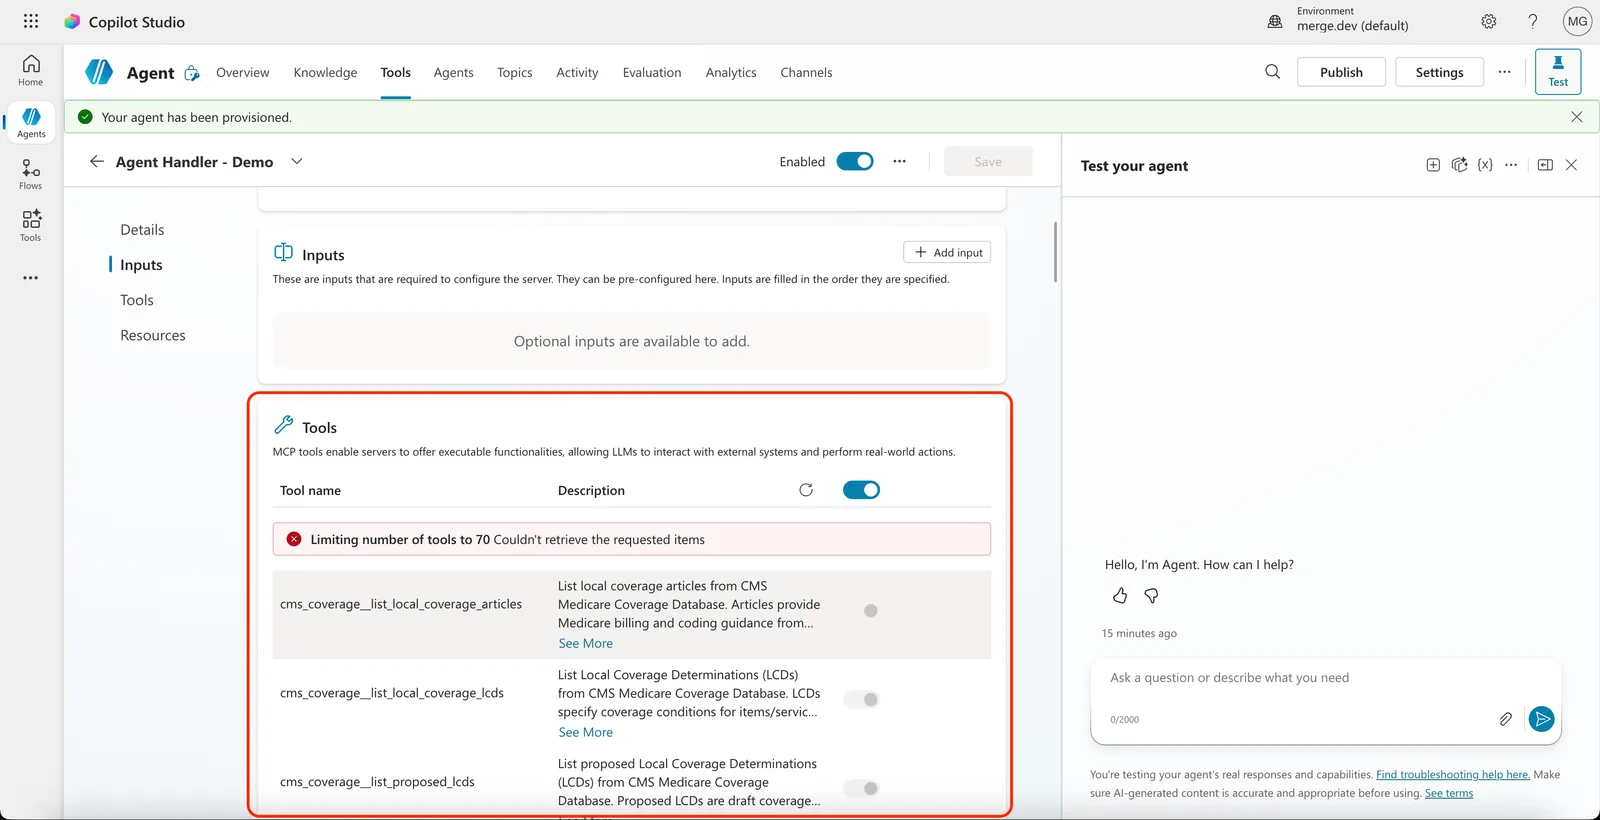Close the Test your agent panel
Screen dimensions: 1600x820
[x=1571, y=165]
